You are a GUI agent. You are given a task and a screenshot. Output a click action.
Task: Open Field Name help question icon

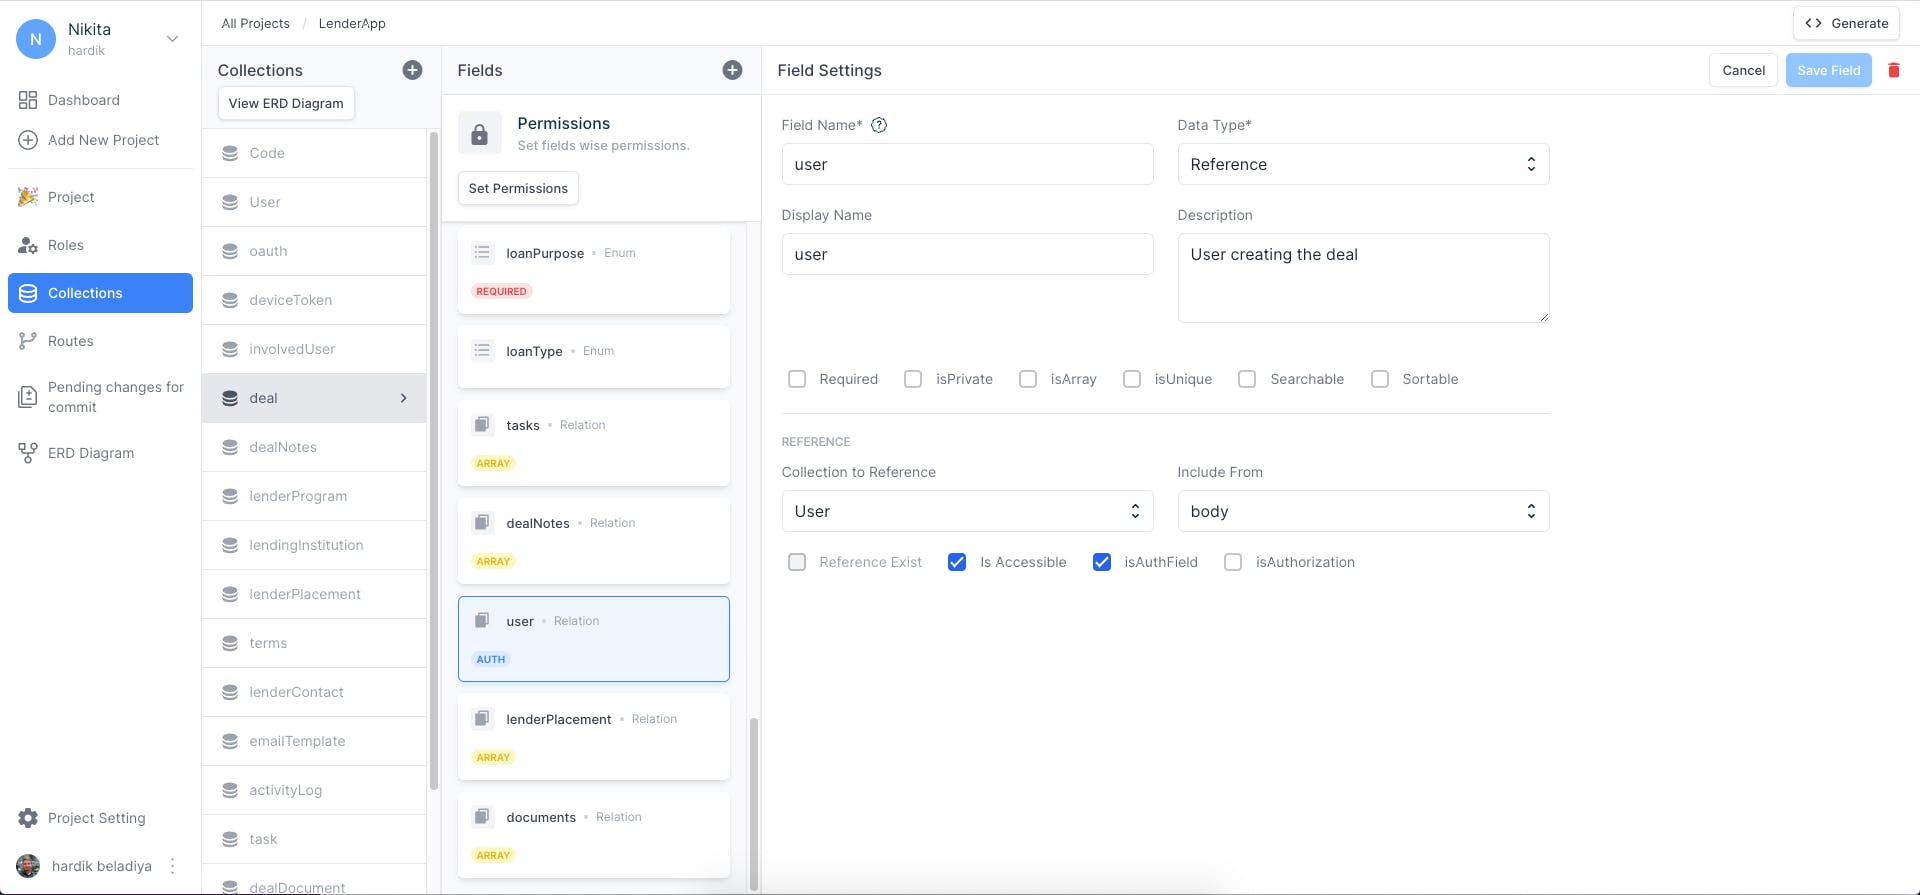[x=879, y=125]
